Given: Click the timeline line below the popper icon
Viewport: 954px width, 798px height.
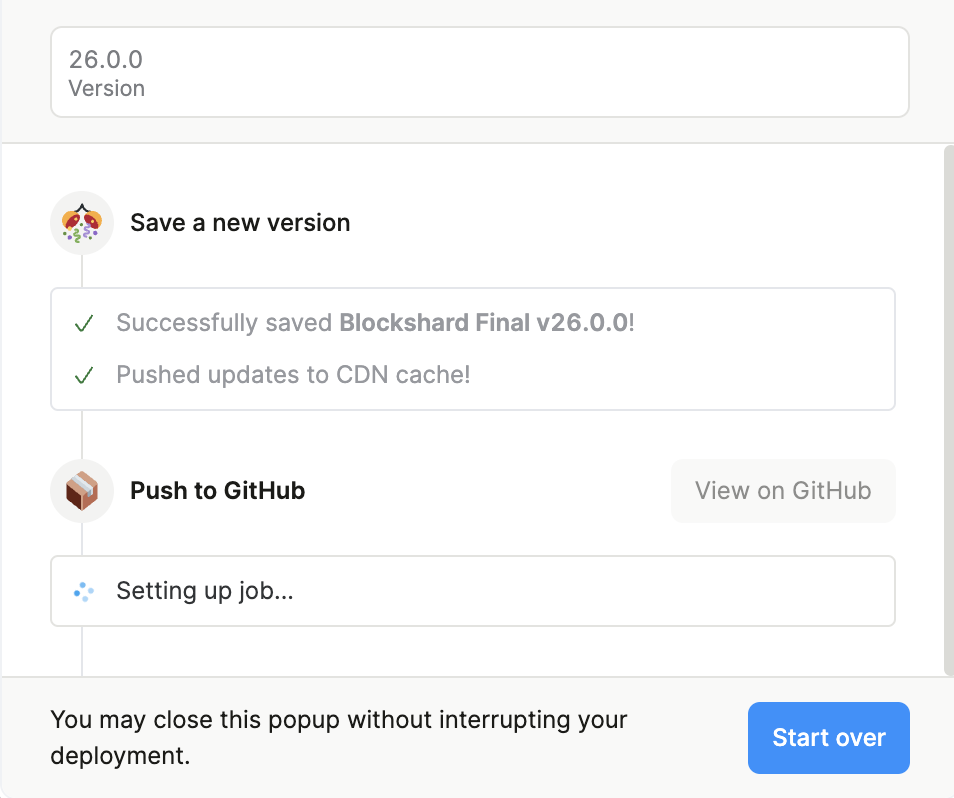Looking at the screenshot, I should [82, 270].
